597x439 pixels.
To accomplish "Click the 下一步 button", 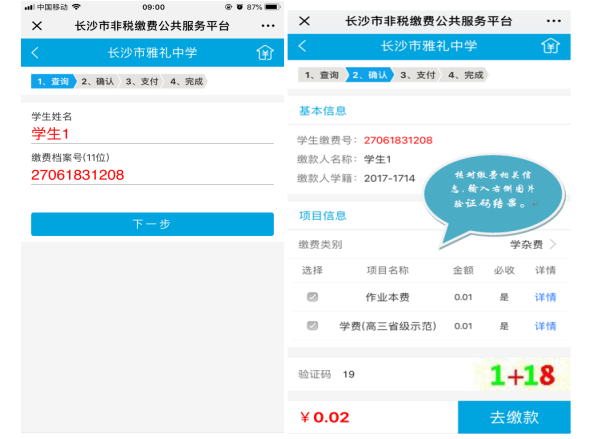I will click(152, 224).
